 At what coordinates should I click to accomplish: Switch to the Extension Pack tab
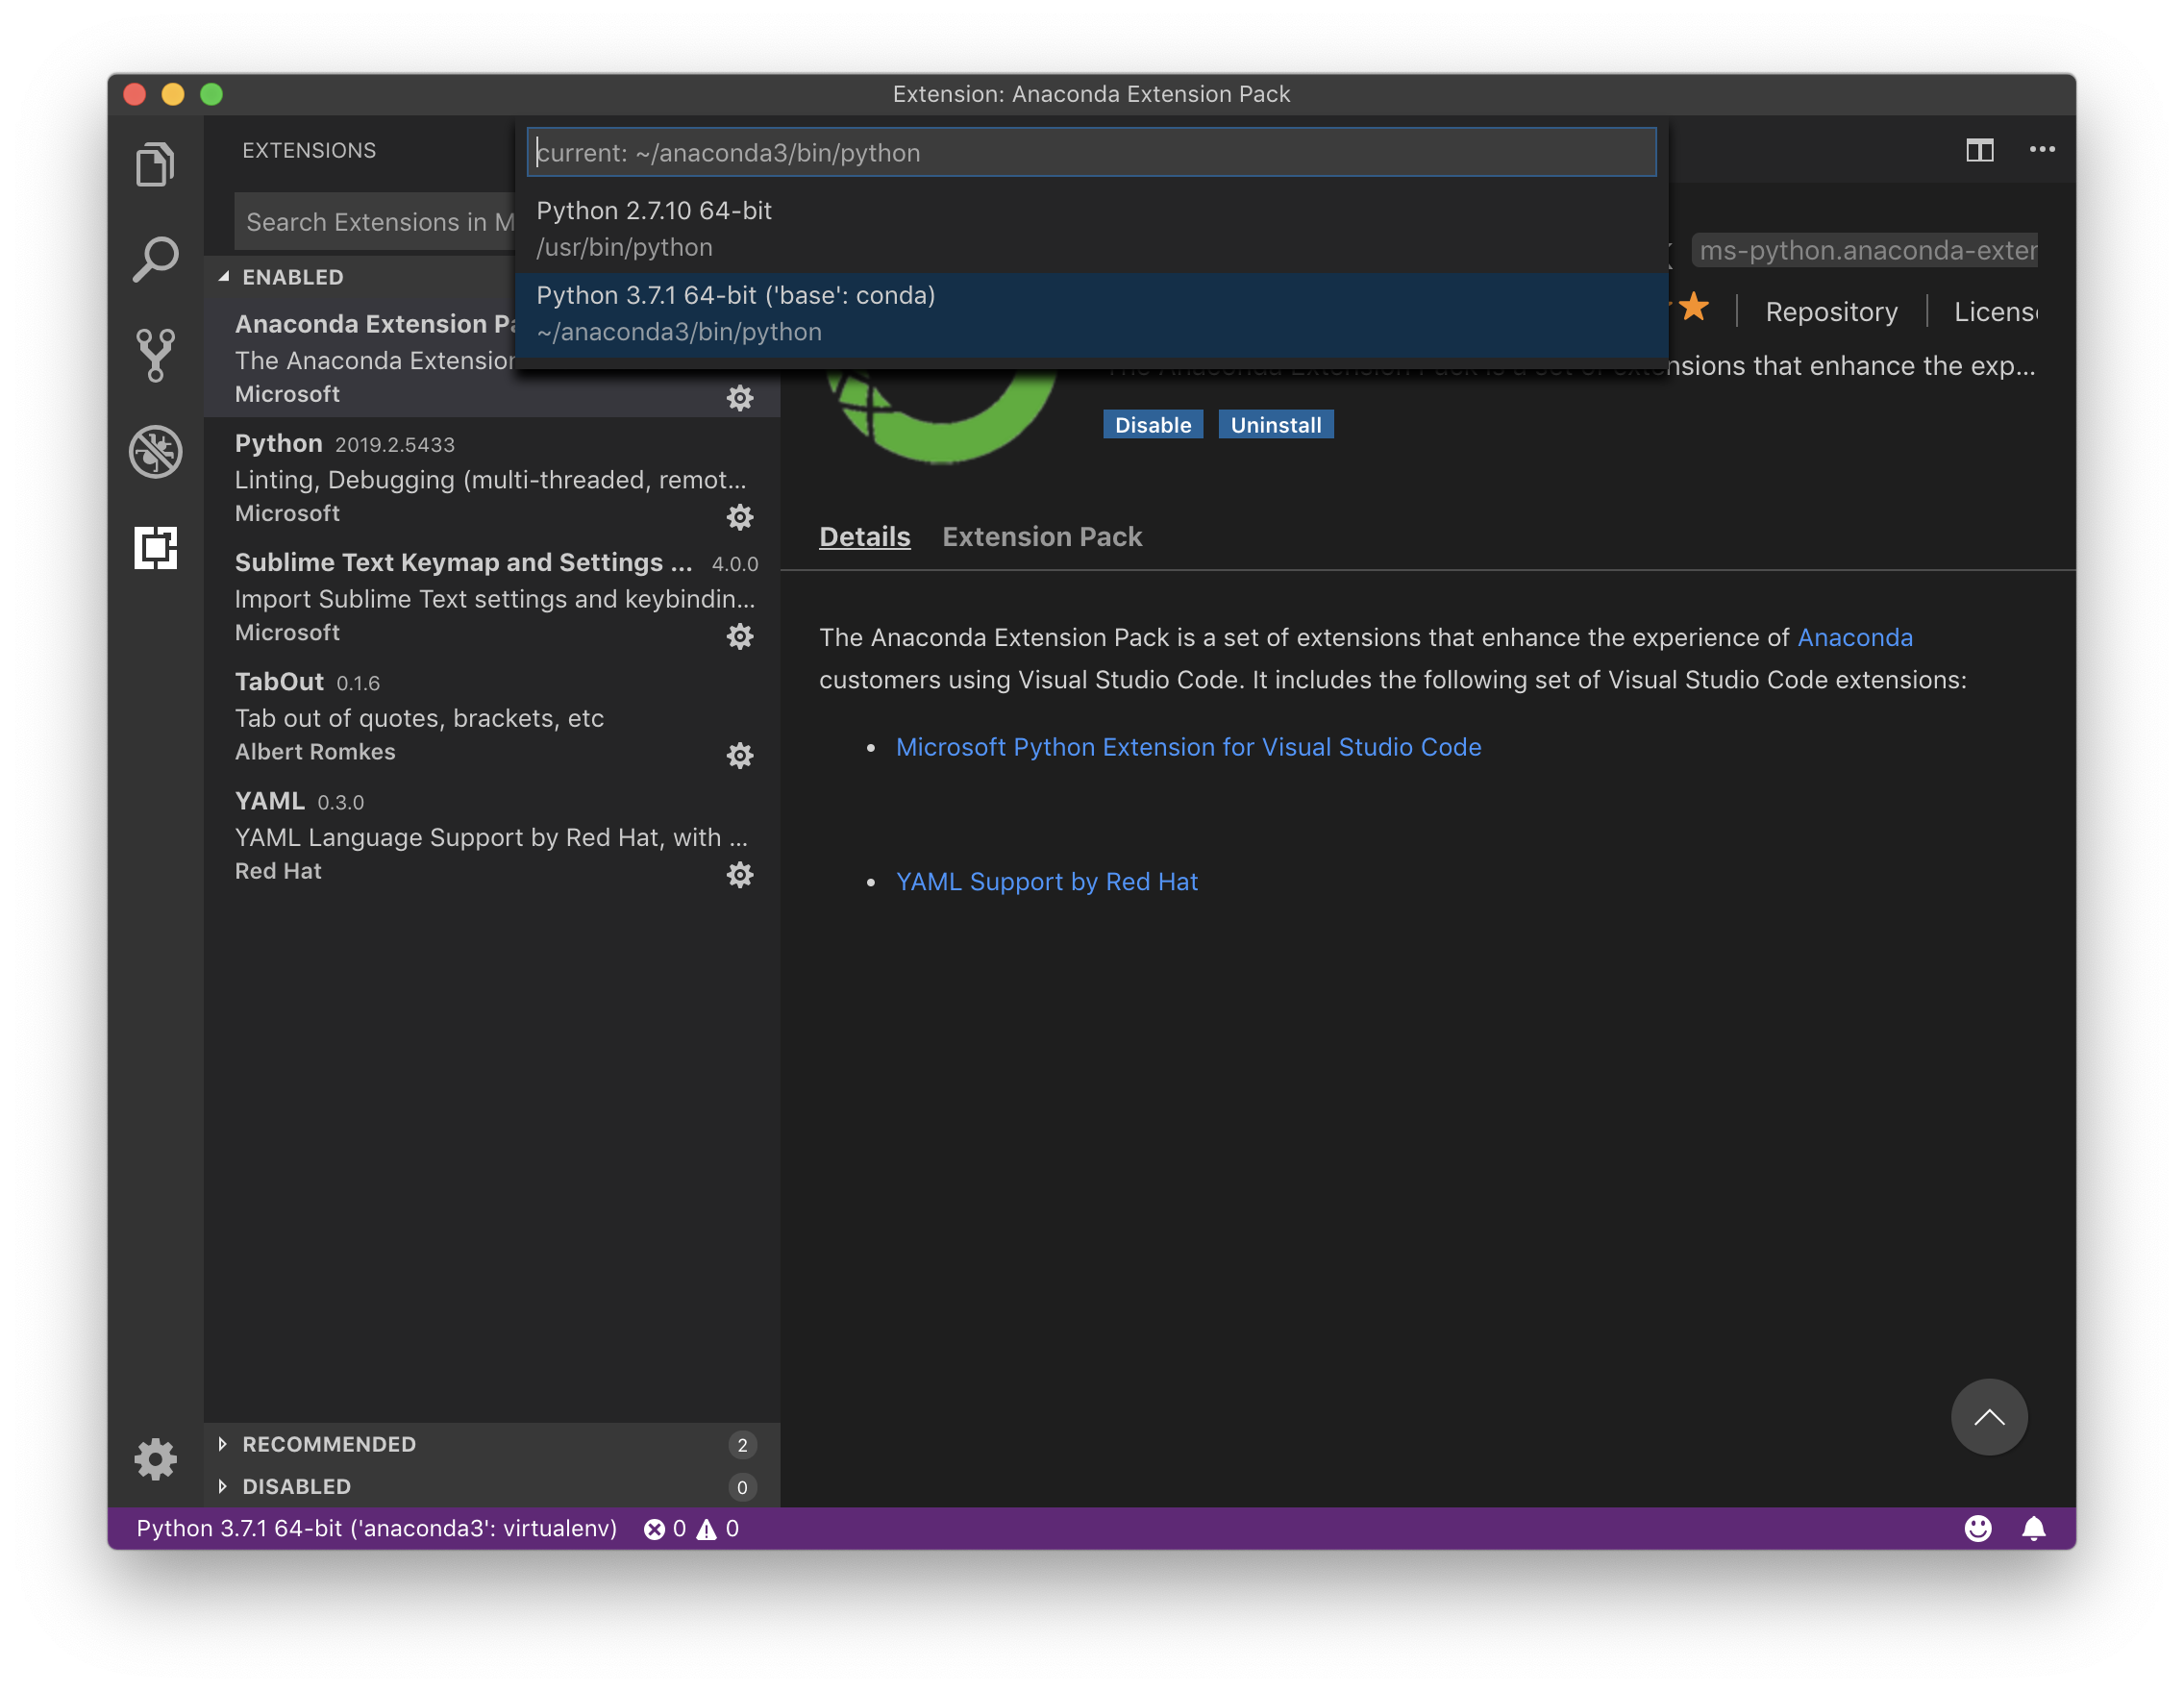tap(1041, 537)
